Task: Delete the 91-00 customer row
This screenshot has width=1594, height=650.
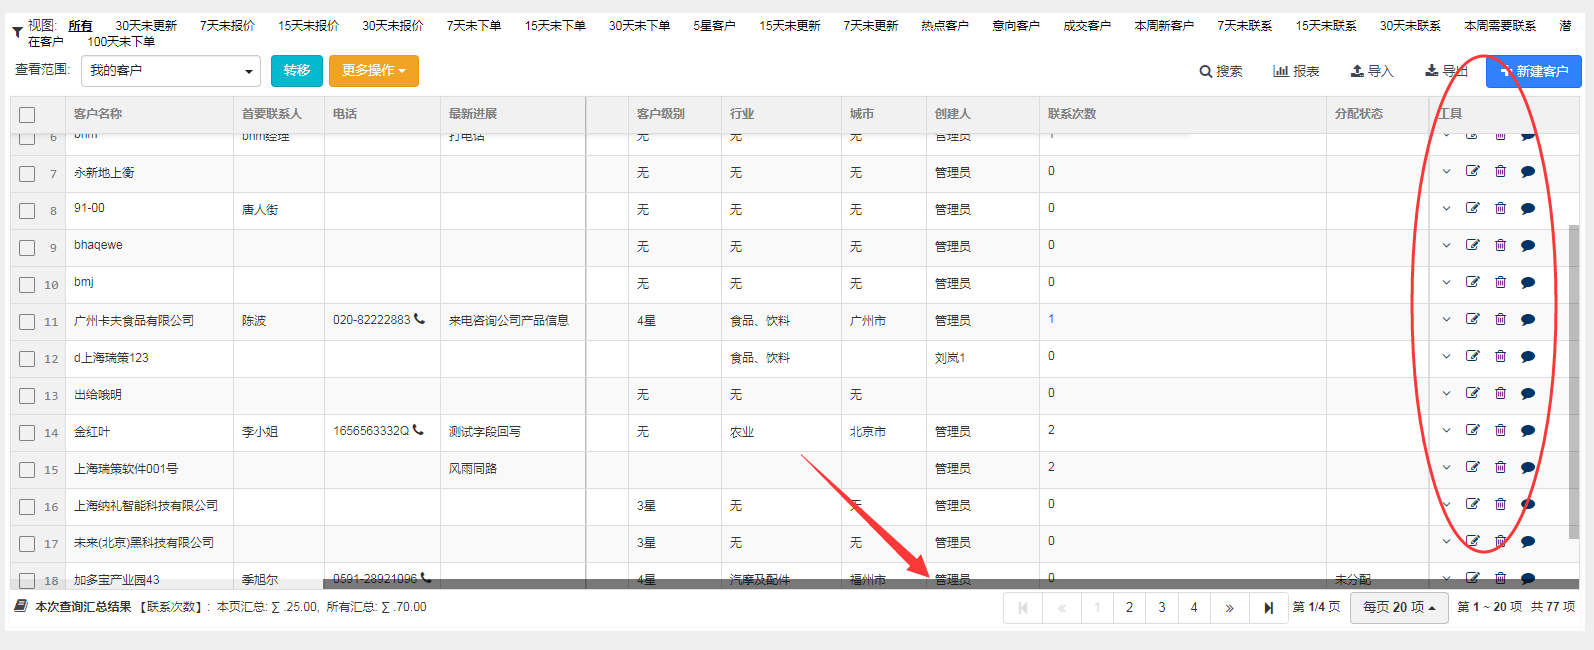Action: (1501, 208)
